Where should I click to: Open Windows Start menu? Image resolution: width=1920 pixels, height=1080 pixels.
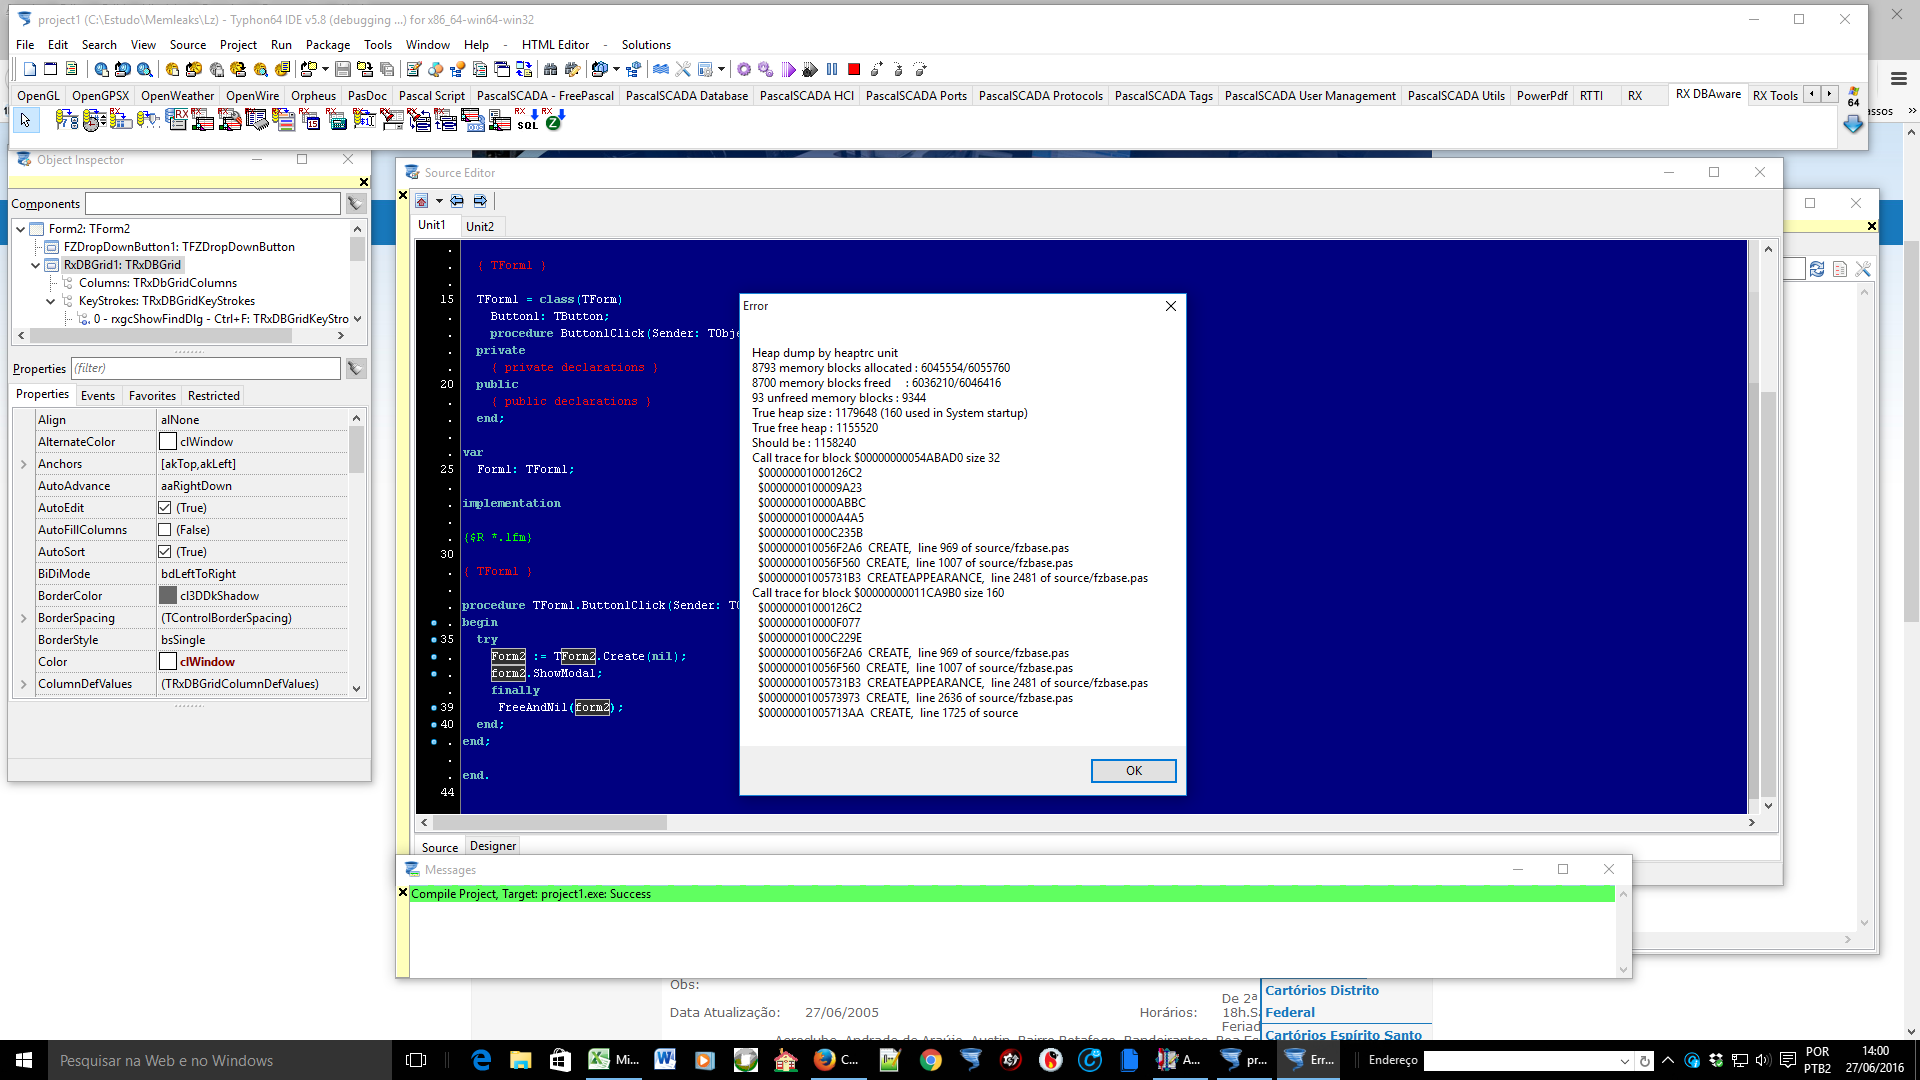click(24, 1060)
